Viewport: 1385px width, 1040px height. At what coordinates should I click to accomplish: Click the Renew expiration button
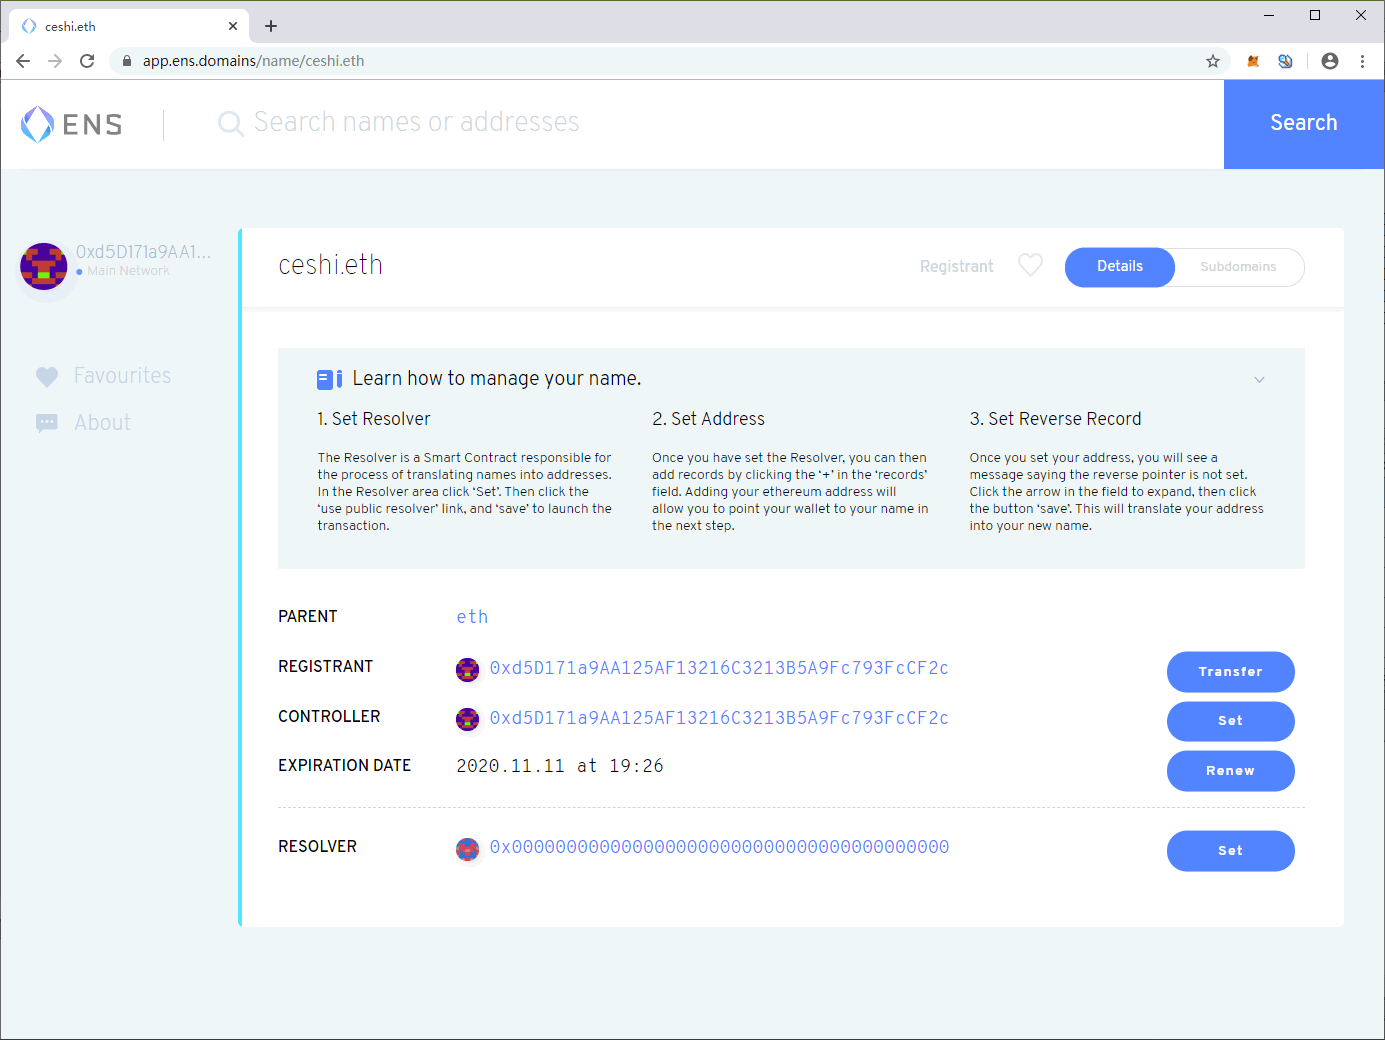click(x=1231, y=771)
